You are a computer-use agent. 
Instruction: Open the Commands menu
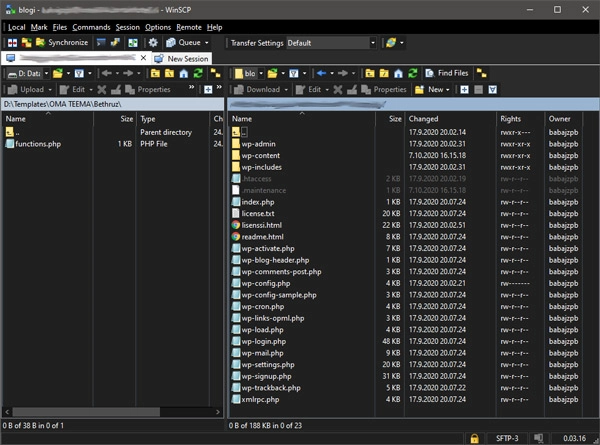(91, 27)
